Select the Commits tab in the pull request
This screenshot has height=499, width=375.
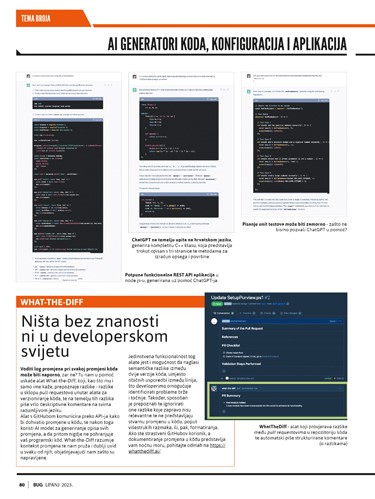[247, 313]
